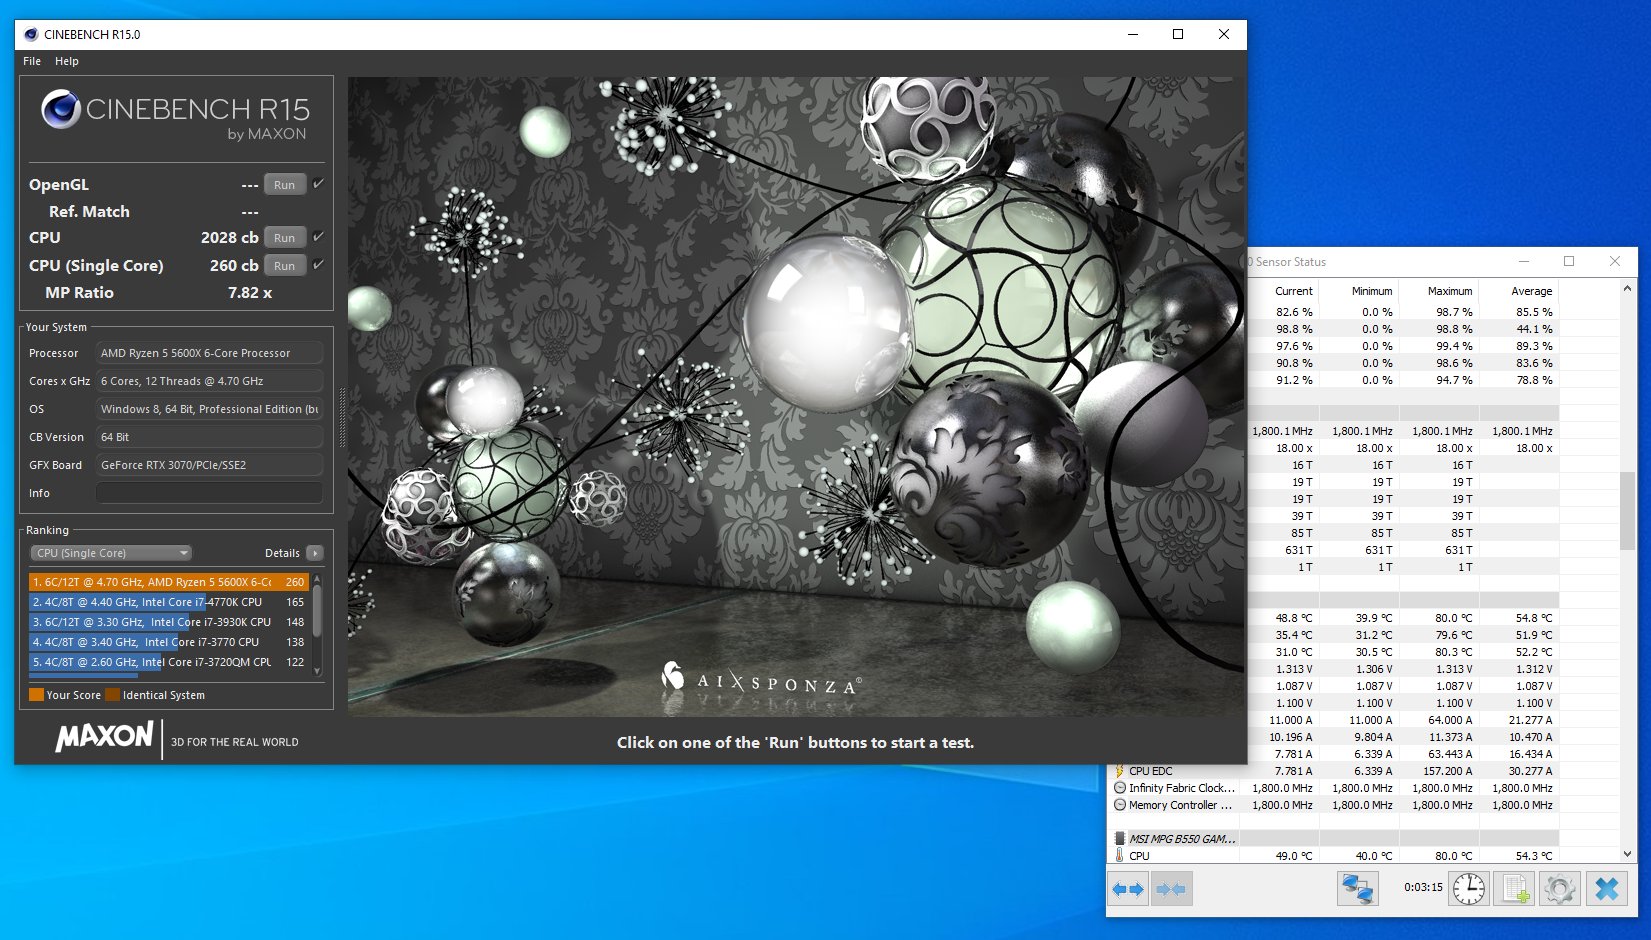This screenshot has width=1651, height=940.
Task: Click the Cinebench logo icon in header
Action: click(61, 109)
